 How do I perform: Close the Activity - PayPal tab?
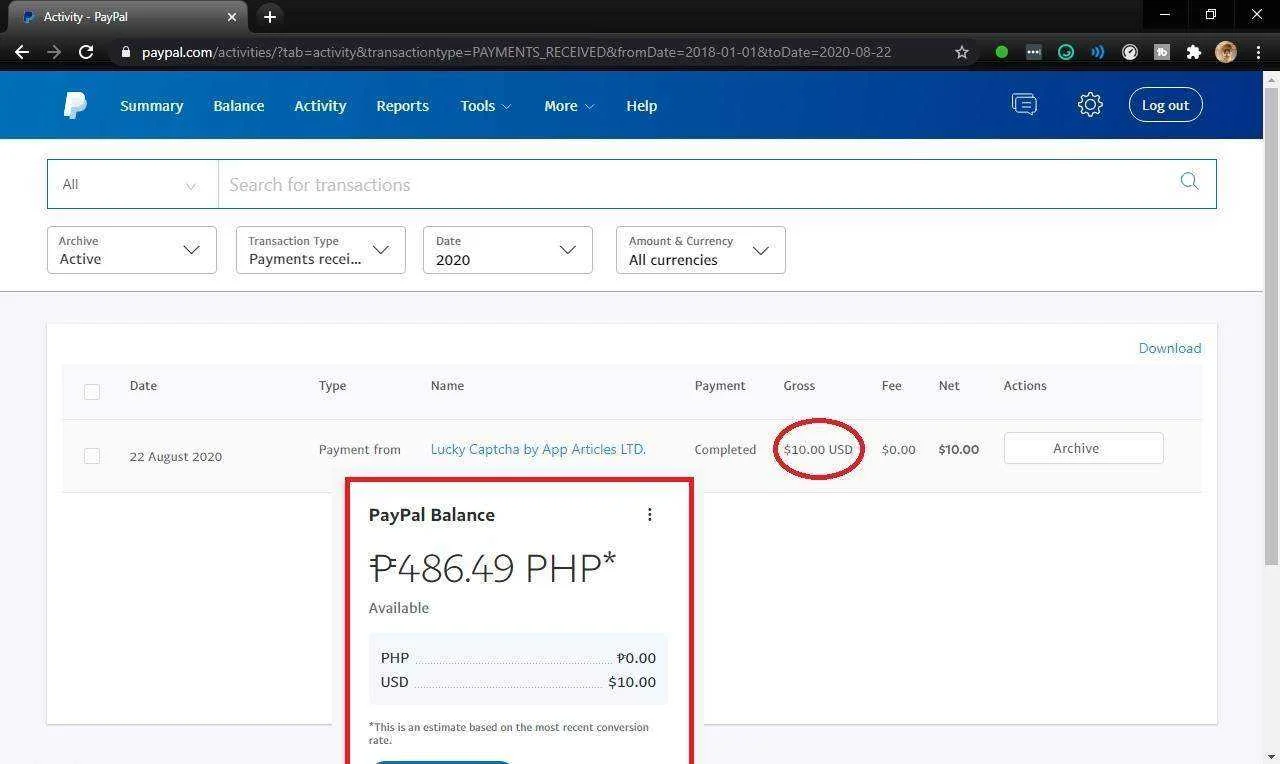click(x=232, y=17)
